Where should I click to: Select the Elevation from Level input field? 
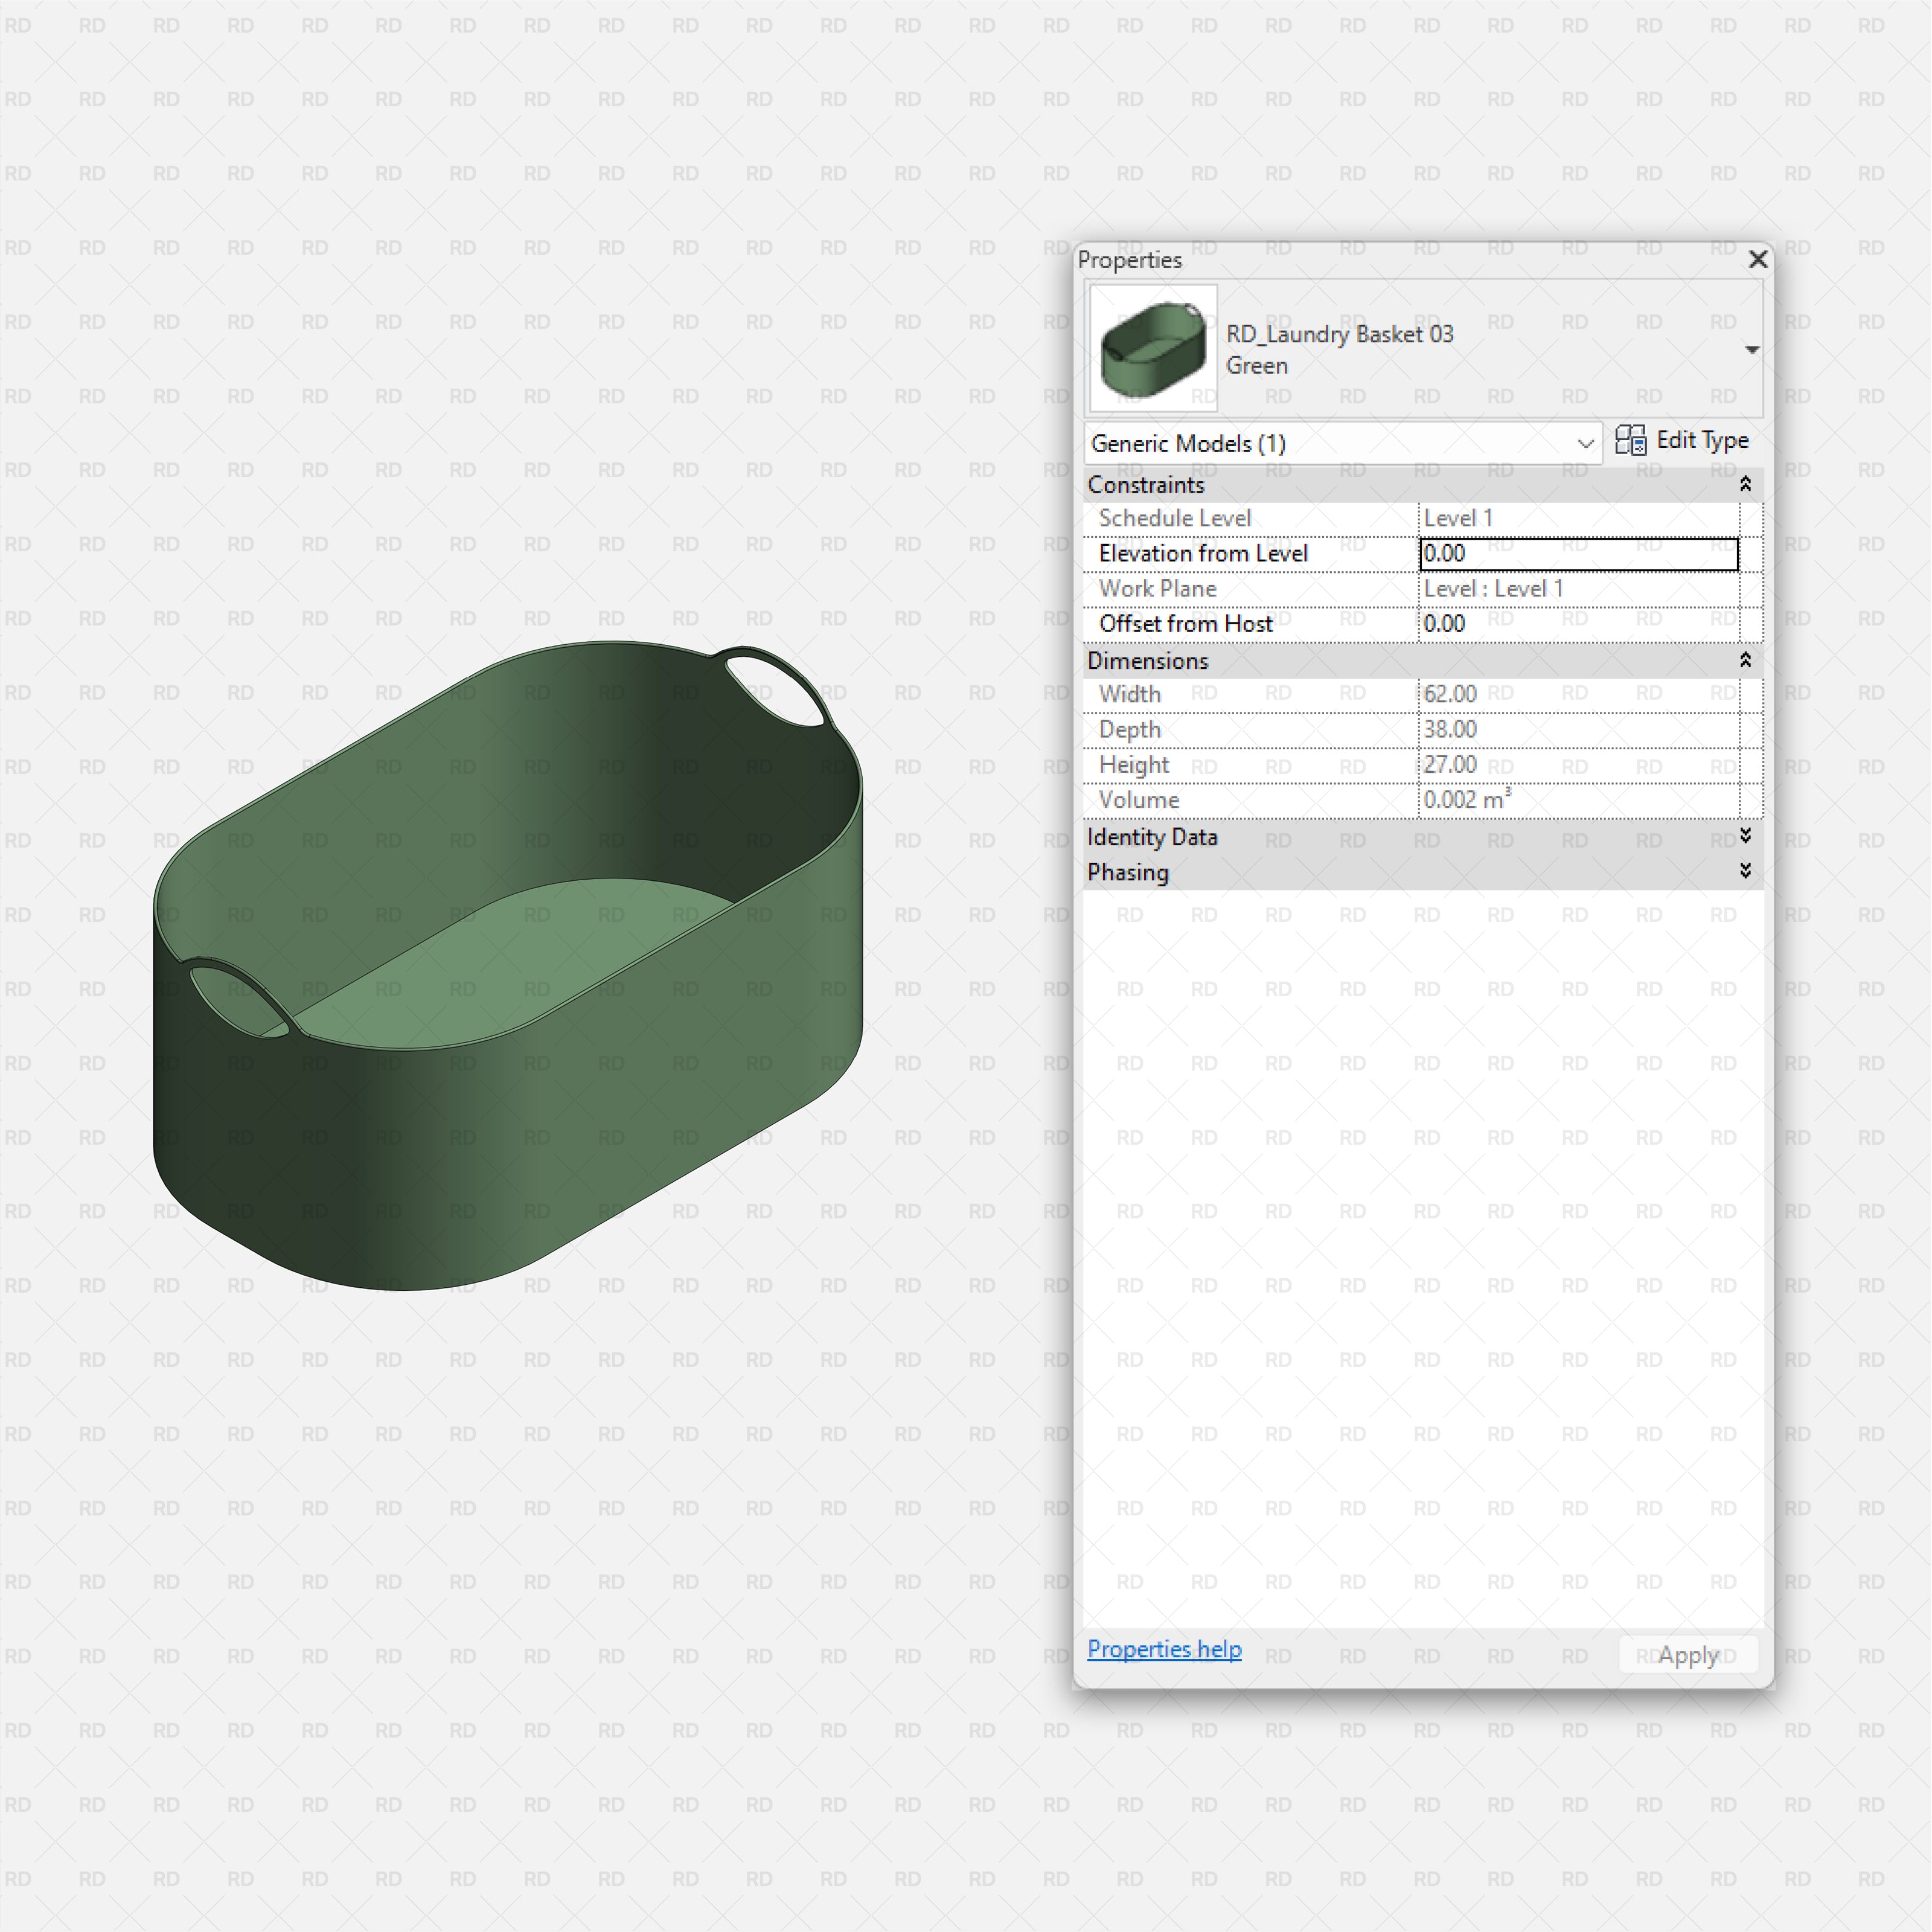[1578, 553]
